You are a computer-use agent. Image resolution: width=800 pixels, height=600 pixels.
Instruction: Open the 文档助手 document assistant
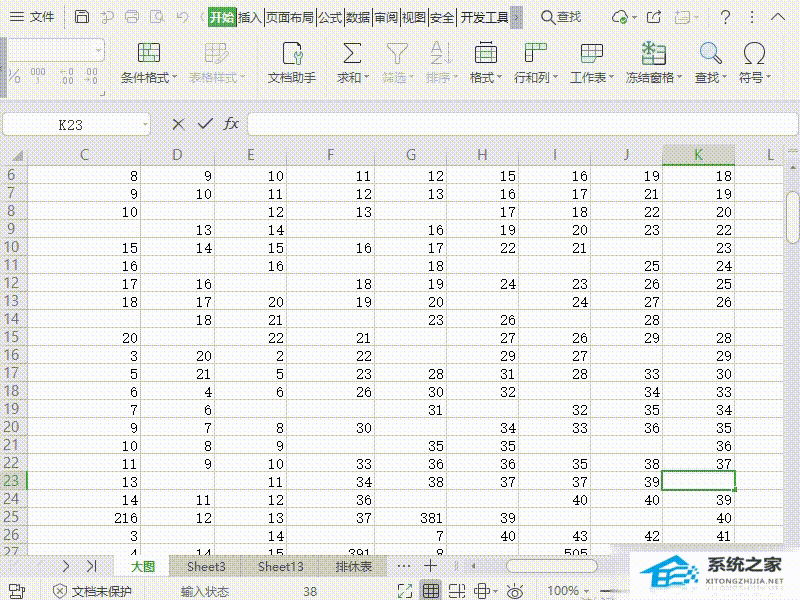[x=292, y=54]
